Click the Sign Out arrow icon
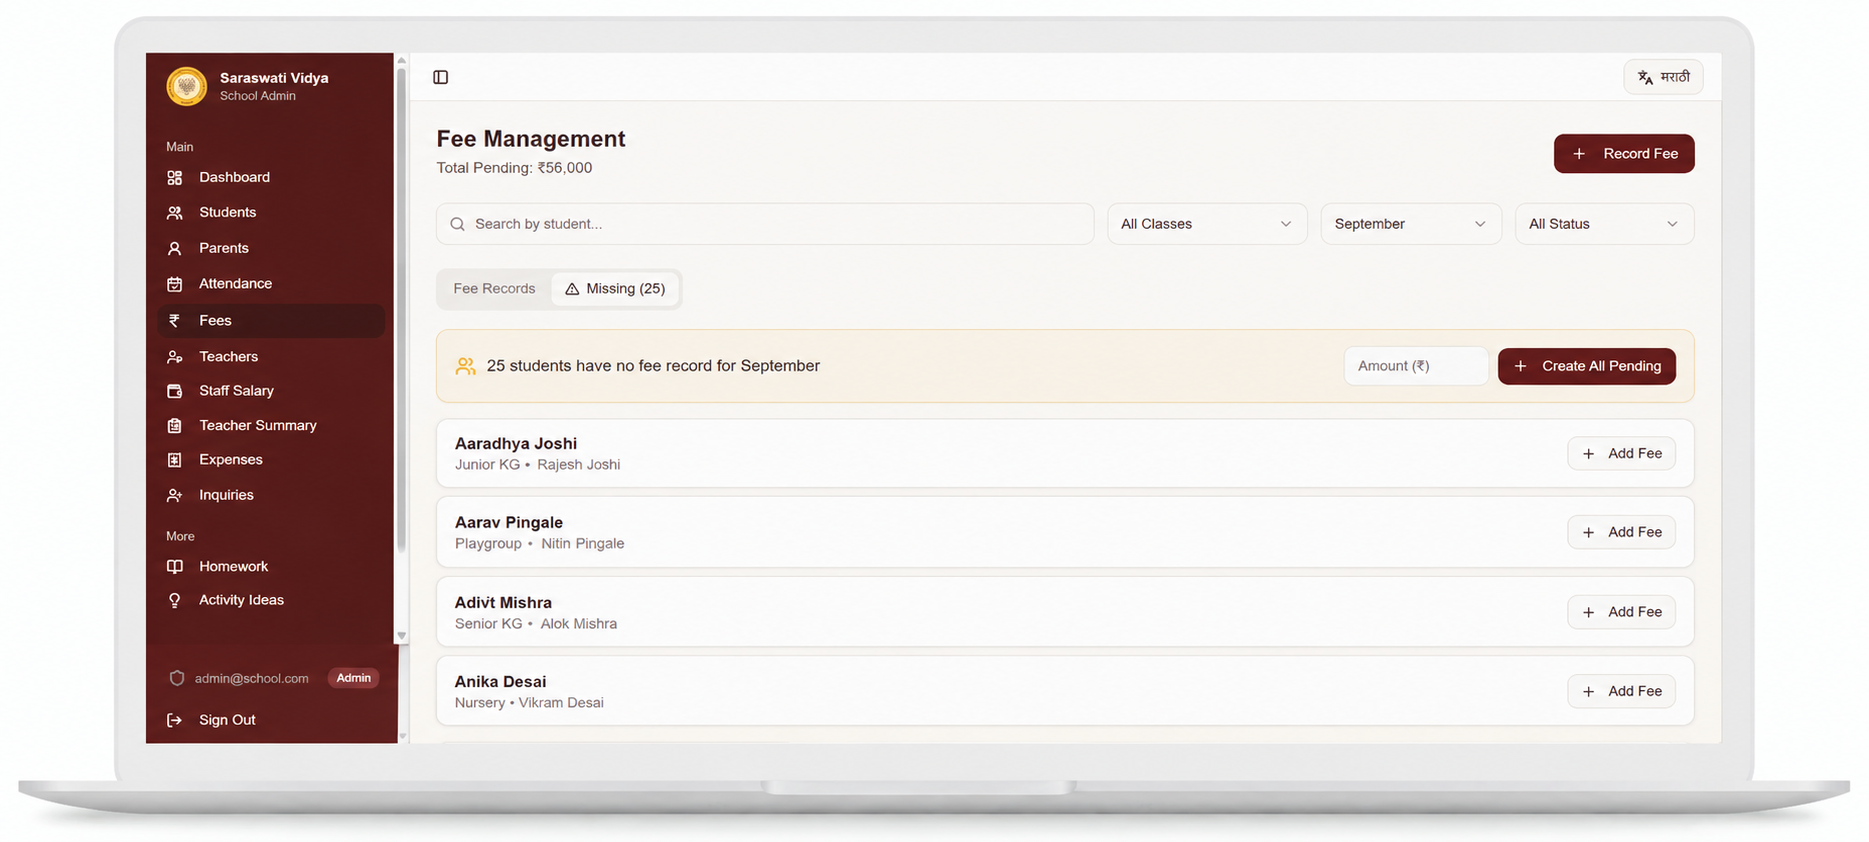The height and width of the screenshot is (842, 1869). tap(174, 720)
